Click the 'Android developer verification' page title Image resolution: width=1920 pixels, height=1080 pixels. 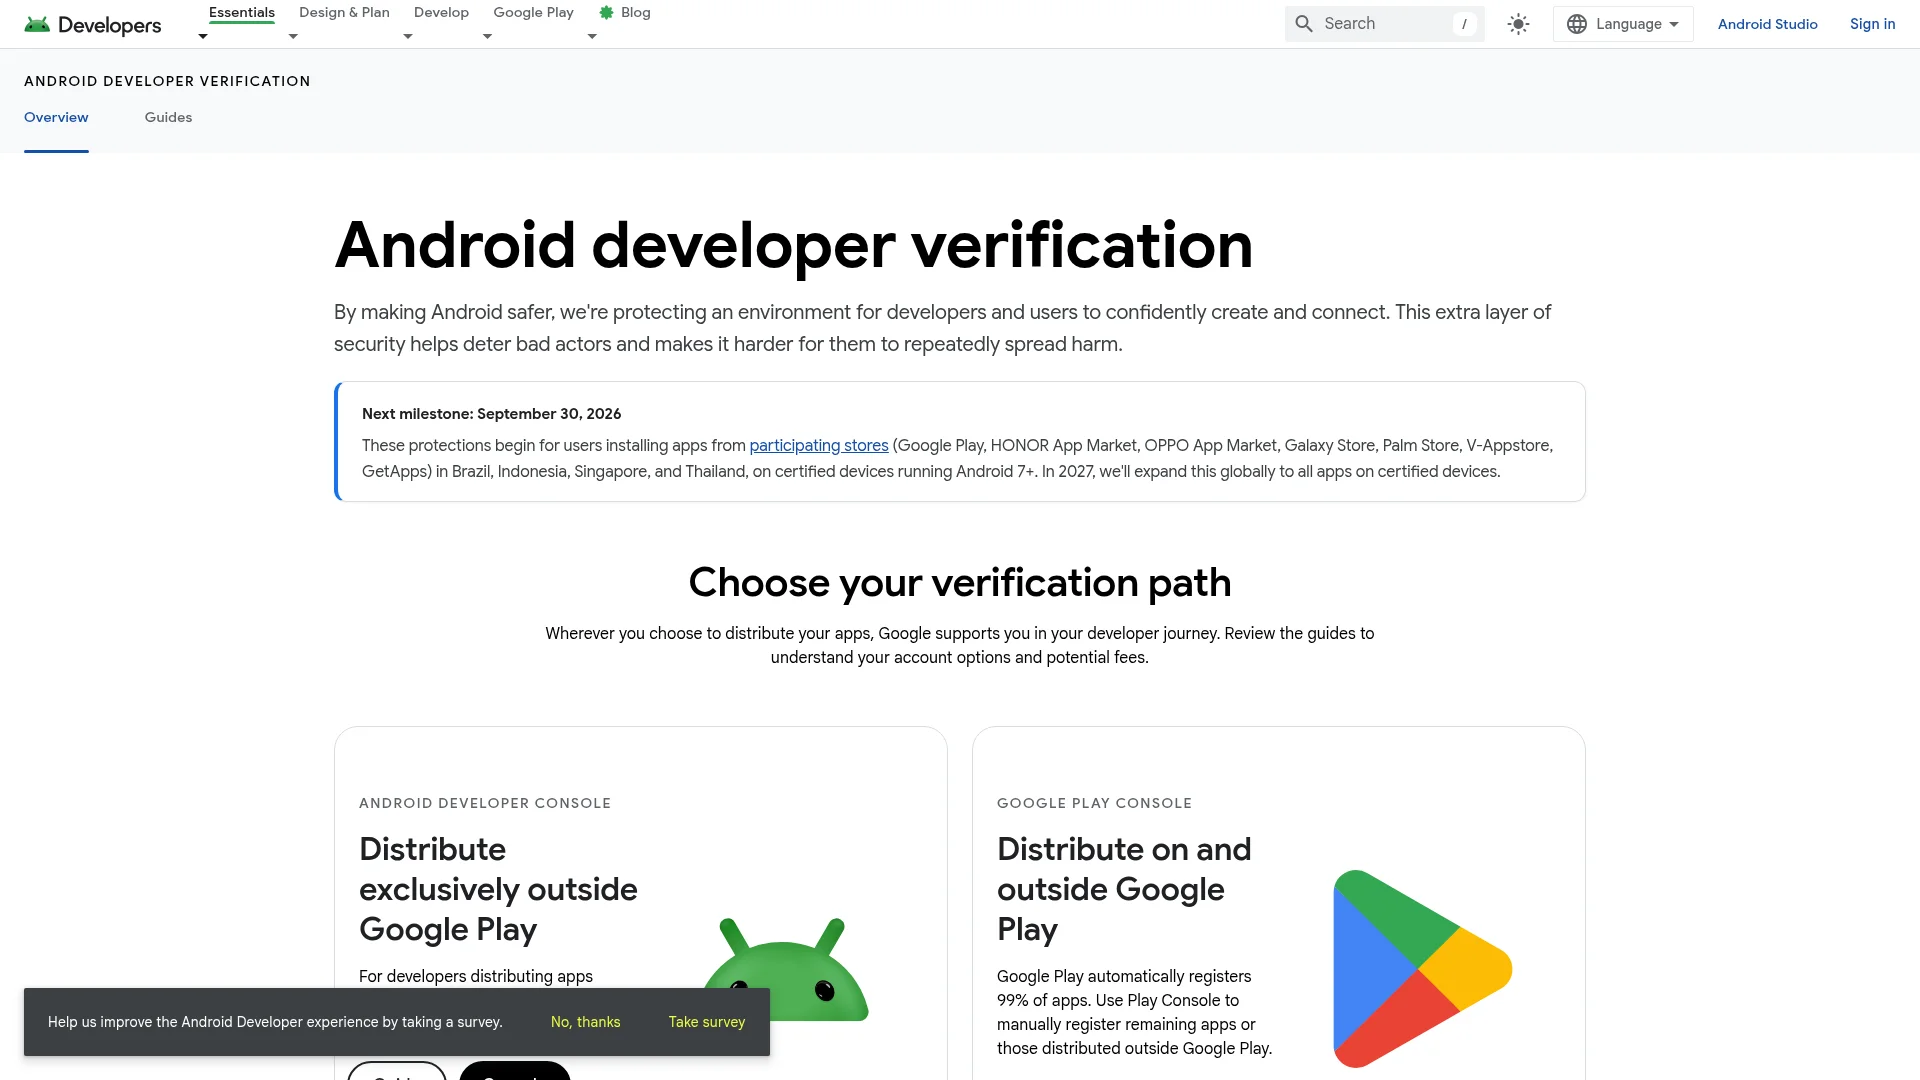793,245
